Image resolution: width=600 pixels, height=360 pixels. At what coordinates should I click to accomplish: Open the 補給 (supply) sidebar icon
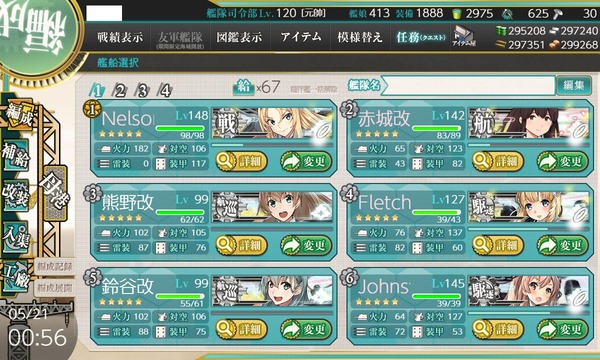click(16, 155)
